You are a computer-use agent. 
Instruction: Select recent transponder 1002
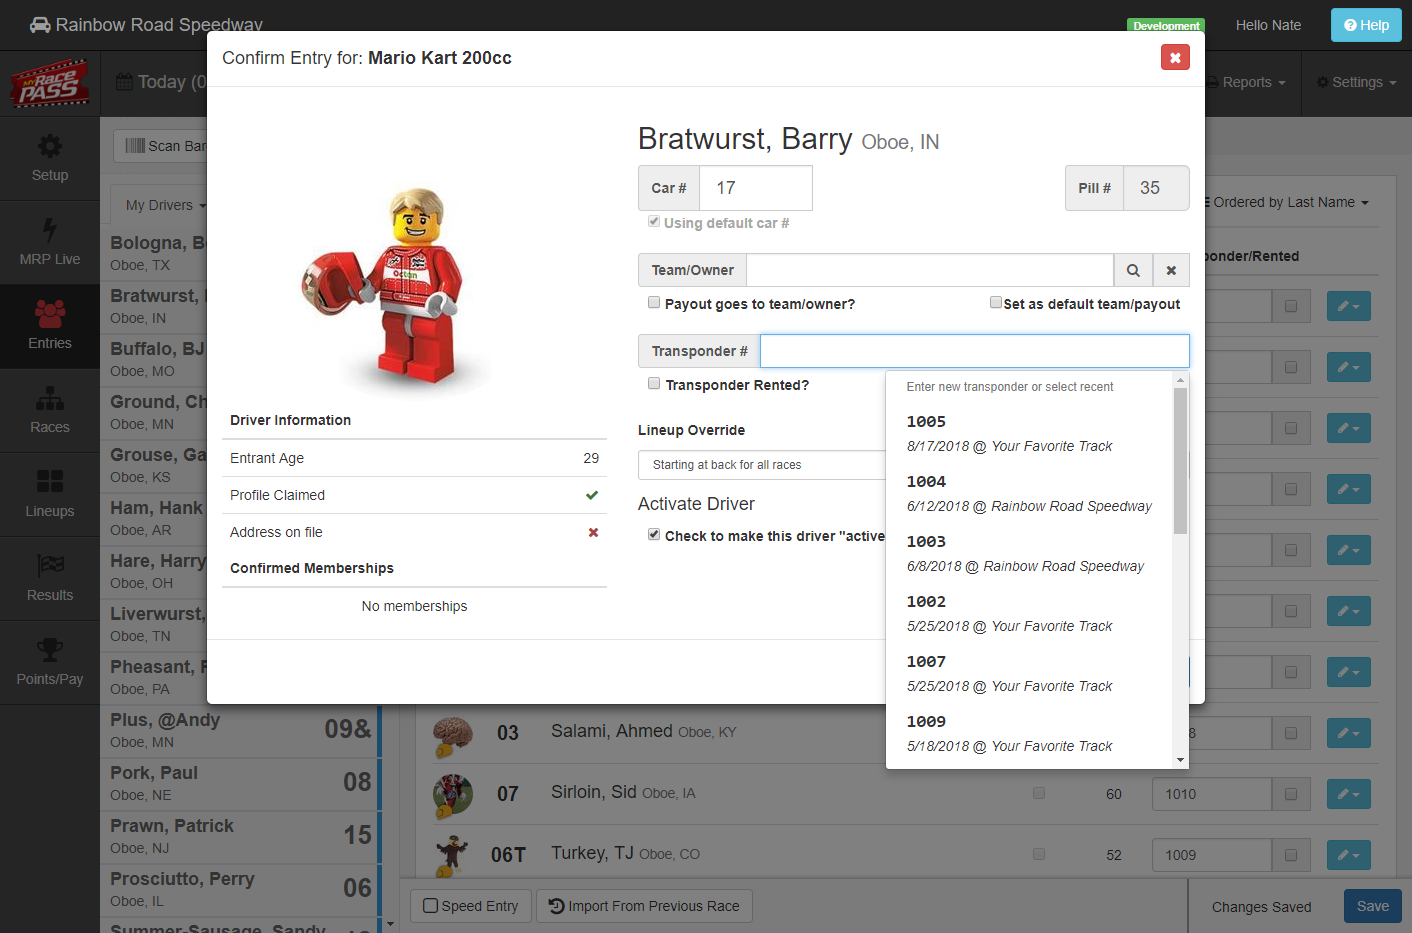(x=1029, y=613)
